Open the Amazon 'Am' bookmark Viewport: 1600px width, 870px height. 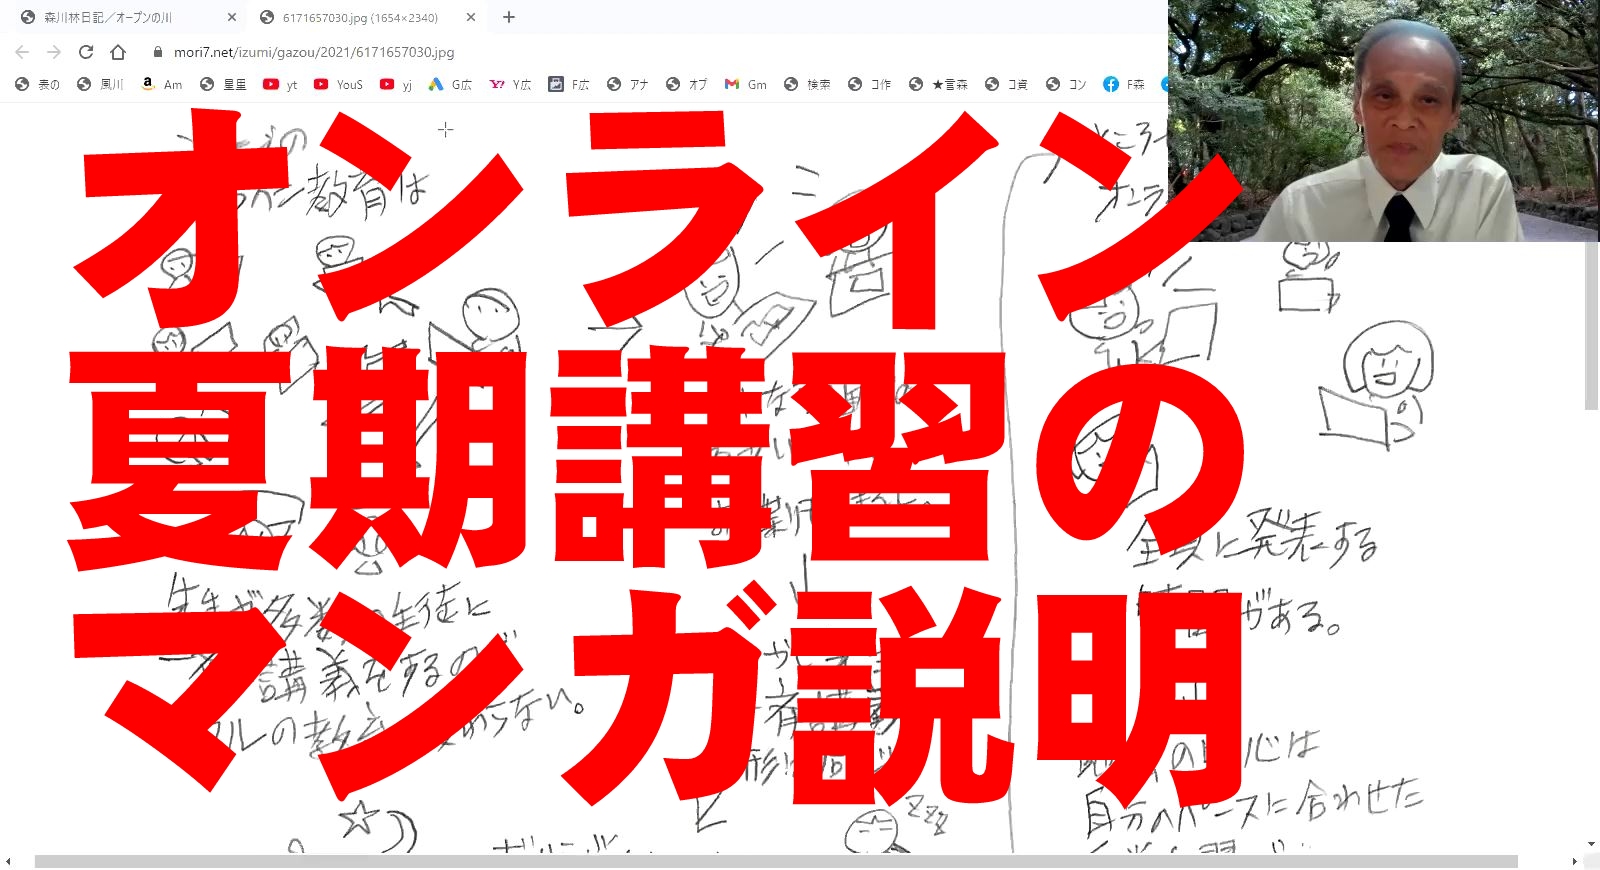point(161,85)
